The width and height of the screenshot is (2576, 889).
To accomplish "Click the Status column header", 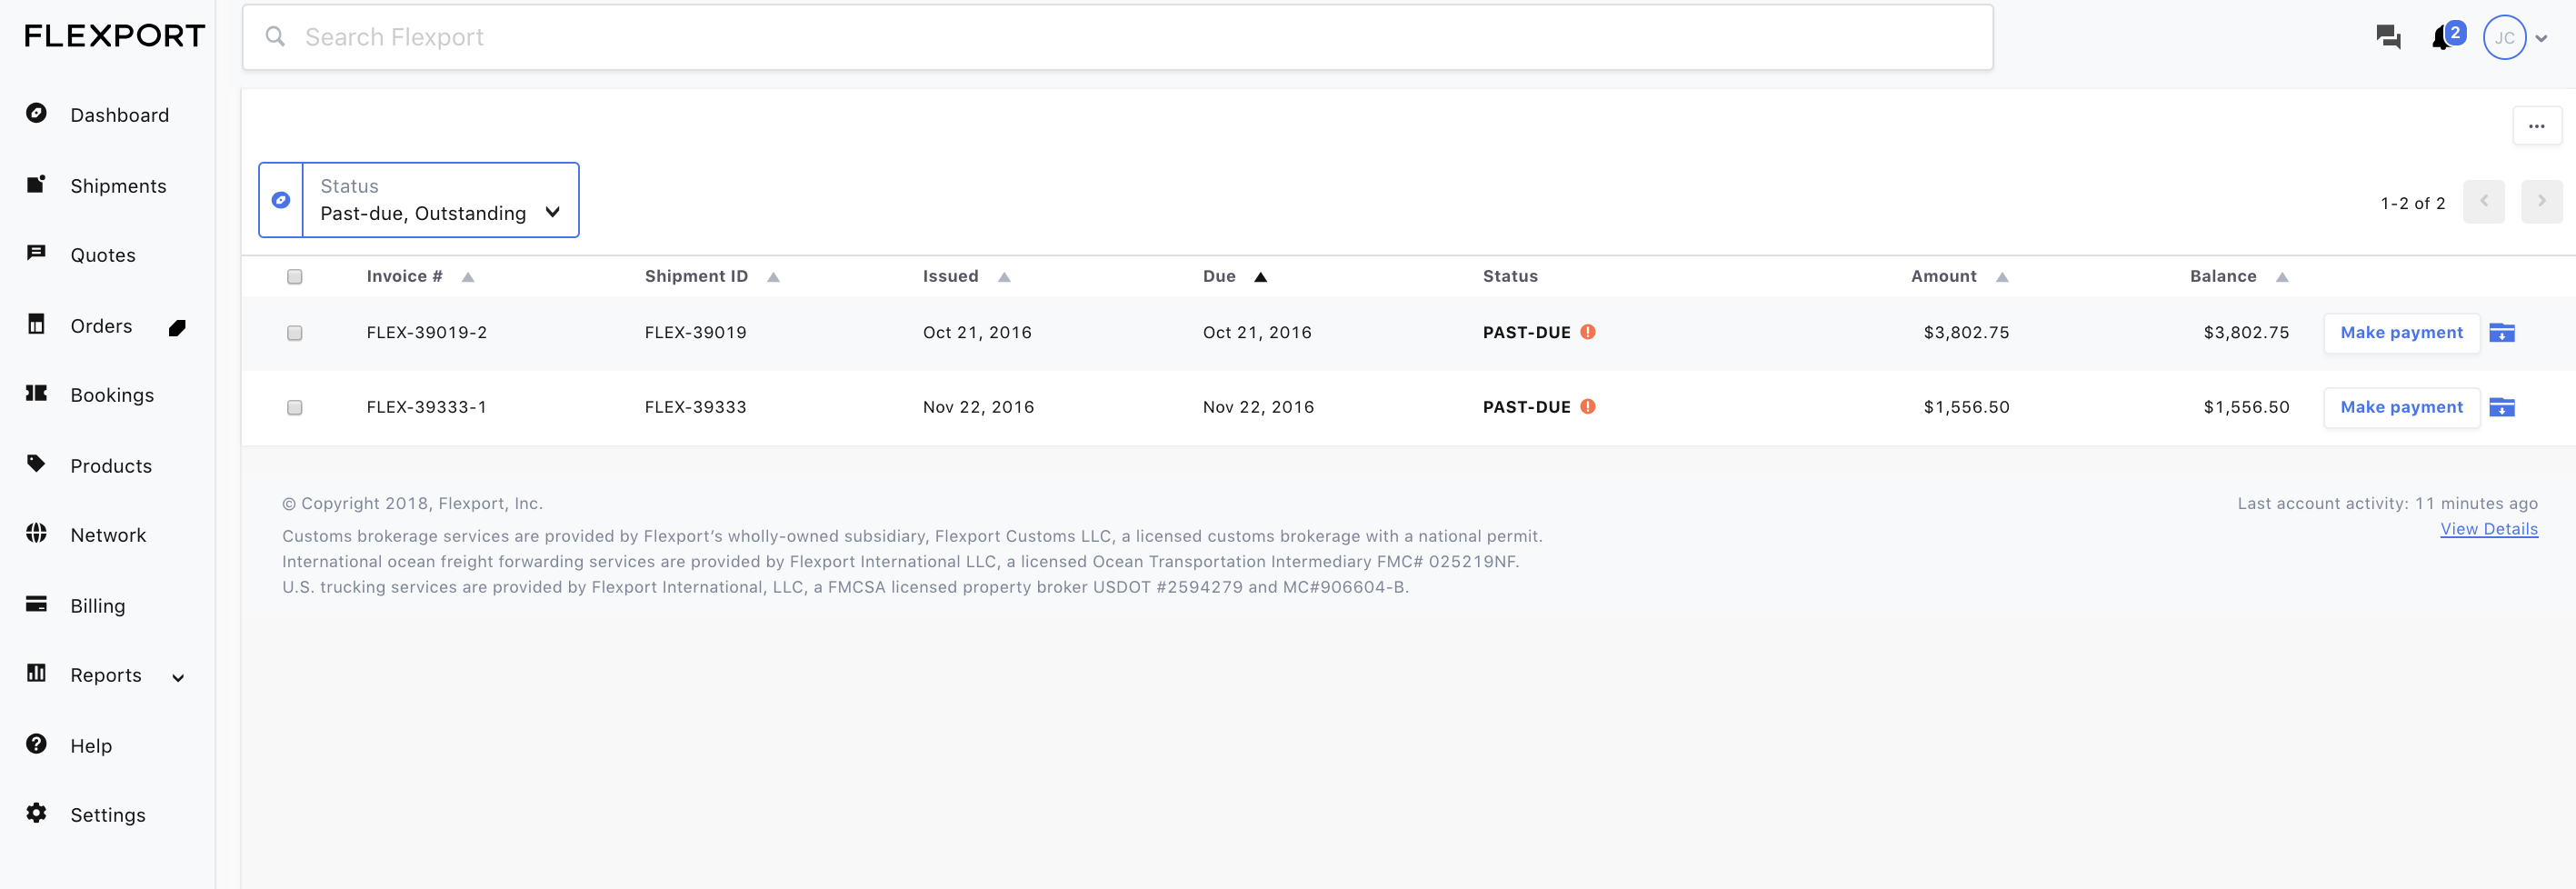I will pos(1509,276).
